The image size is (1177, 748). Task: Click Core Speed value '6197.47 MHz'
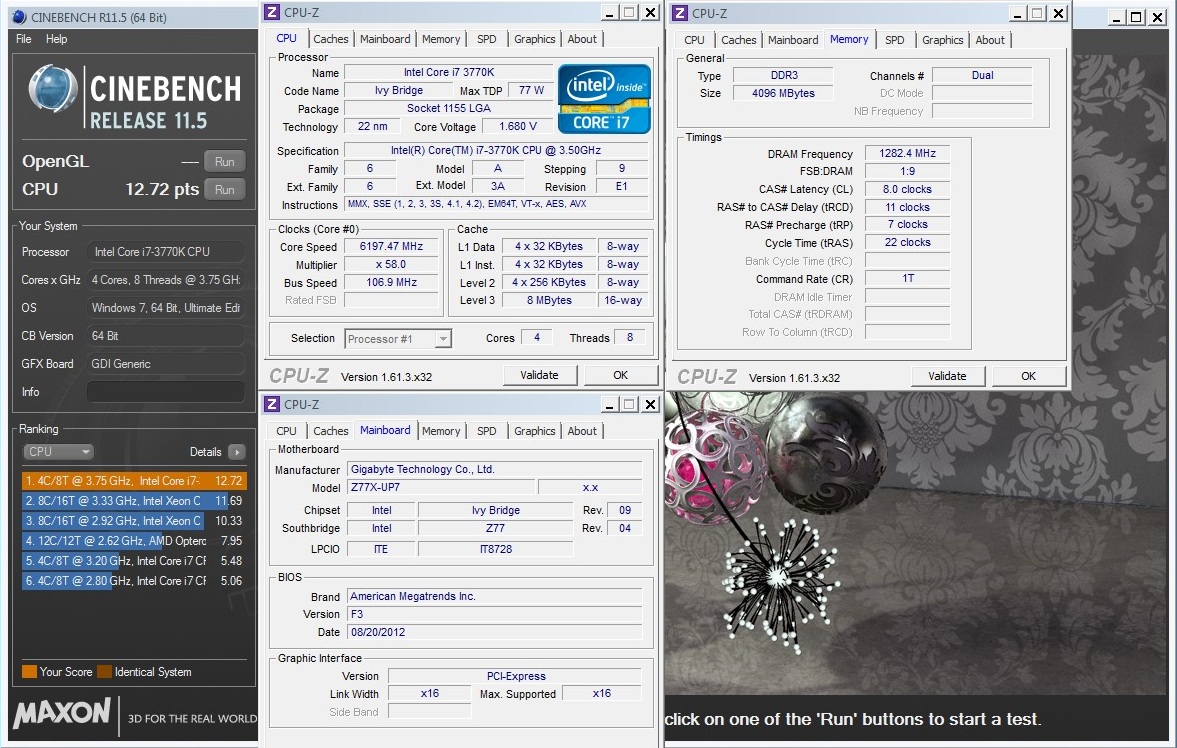[391, 246]
